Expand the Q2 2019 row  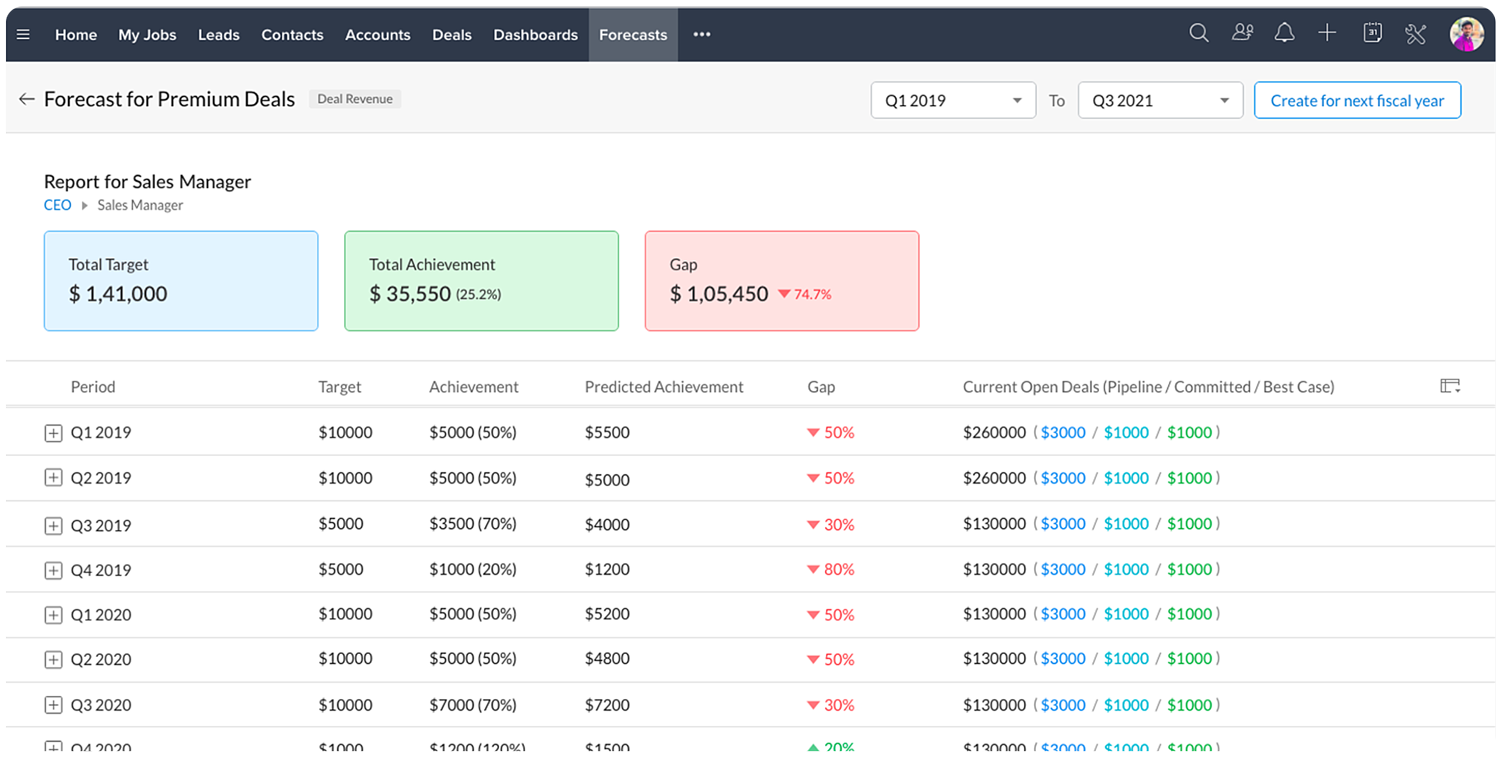(54, 478)
